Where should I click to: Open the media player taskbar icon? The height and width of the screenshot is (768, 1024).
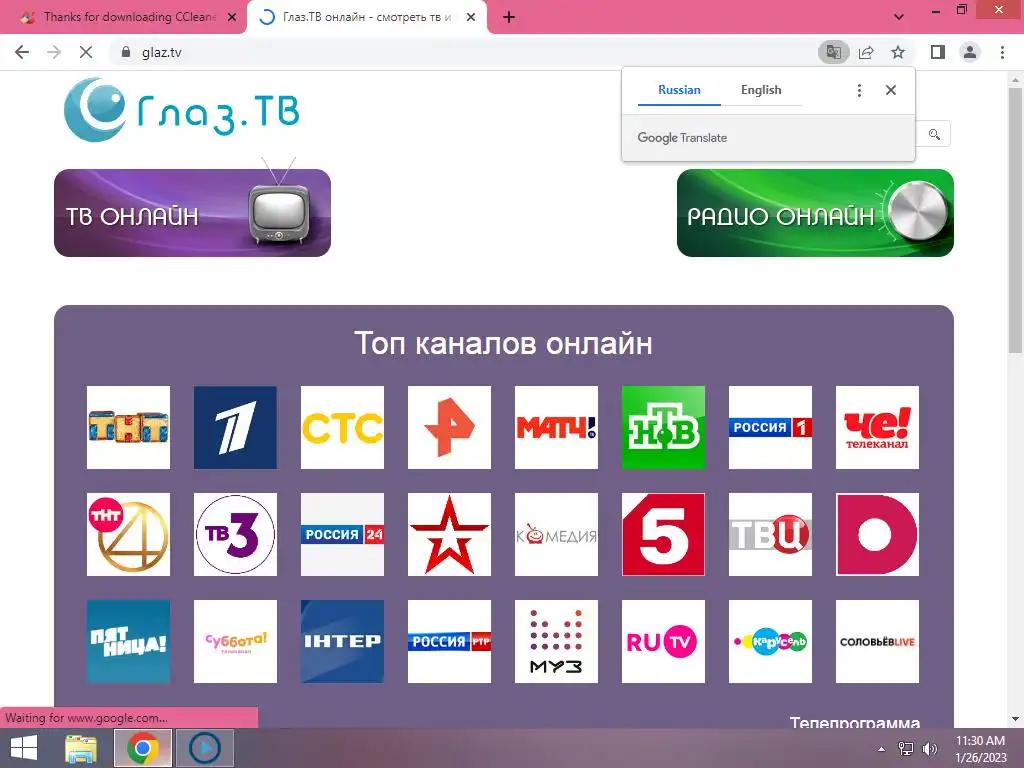coord(205,748)
